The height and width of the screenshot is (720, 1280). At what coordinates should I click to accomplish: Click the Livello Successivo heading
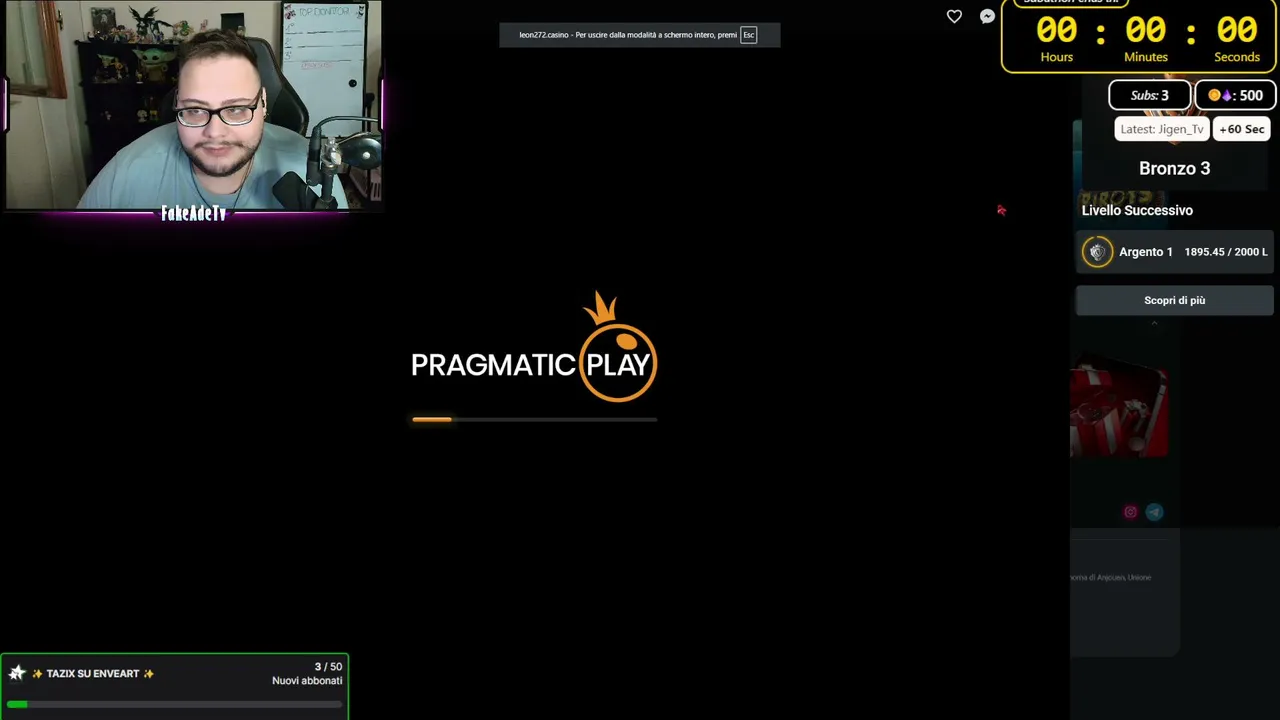pos(1137,210)
